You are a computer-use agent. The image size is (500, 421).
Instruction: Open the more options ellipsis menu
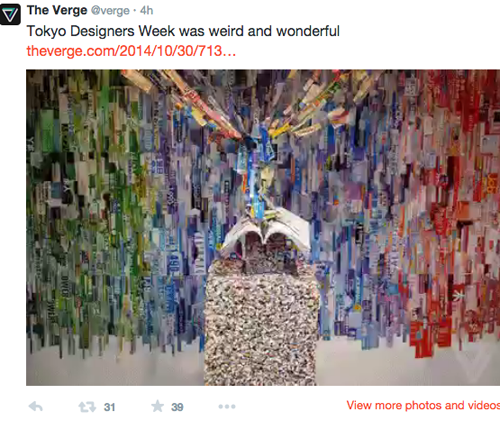(227, 406)
